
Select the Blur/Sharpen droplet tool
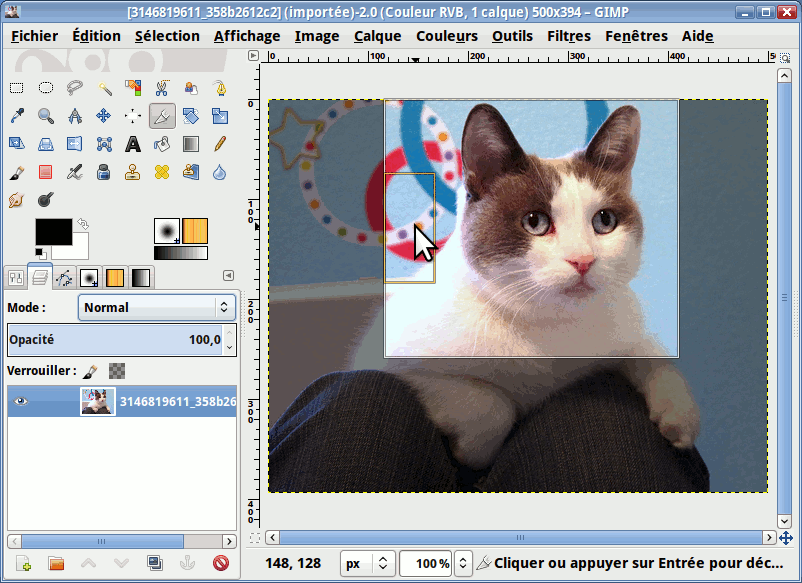click(x=220, y=172)
